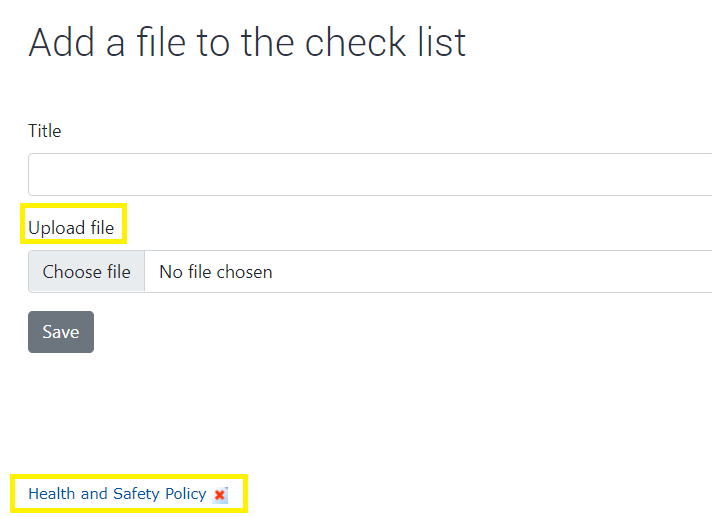Place cursor in the Title field
The image size is (714, 517).
pos(371,175)
